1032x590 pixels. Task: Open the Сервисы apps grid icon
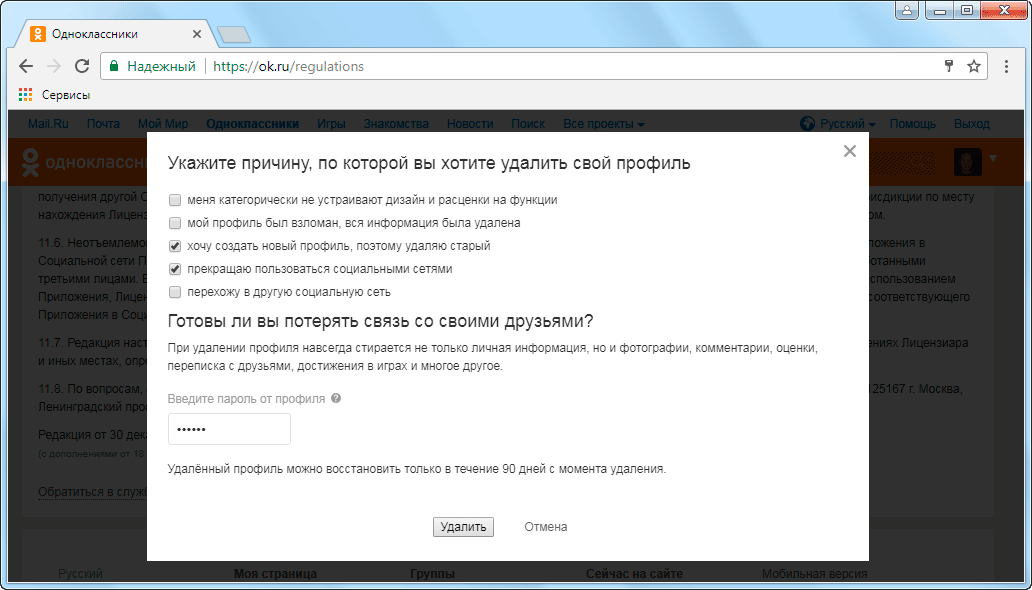26,95
